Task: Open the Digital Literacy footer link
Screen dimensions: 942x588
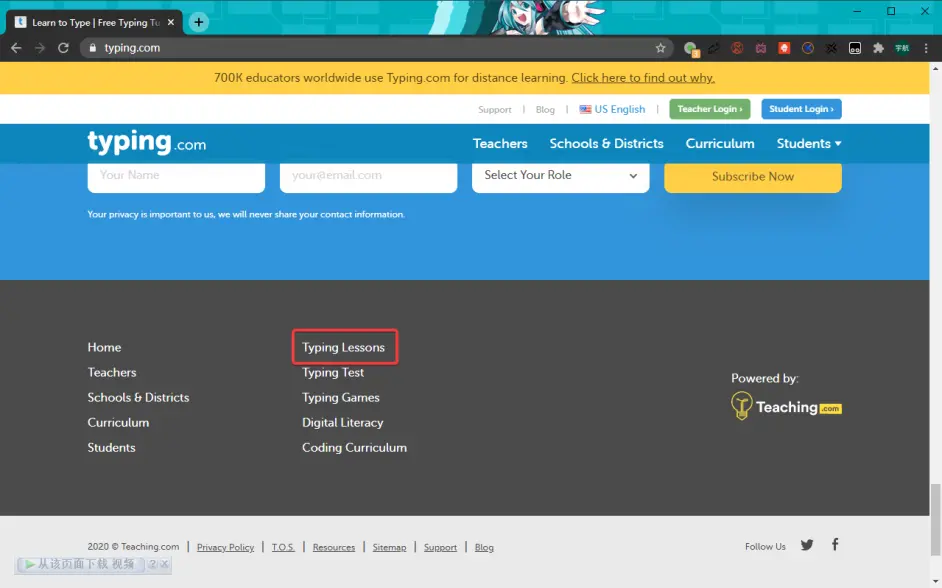Action: 342,423
